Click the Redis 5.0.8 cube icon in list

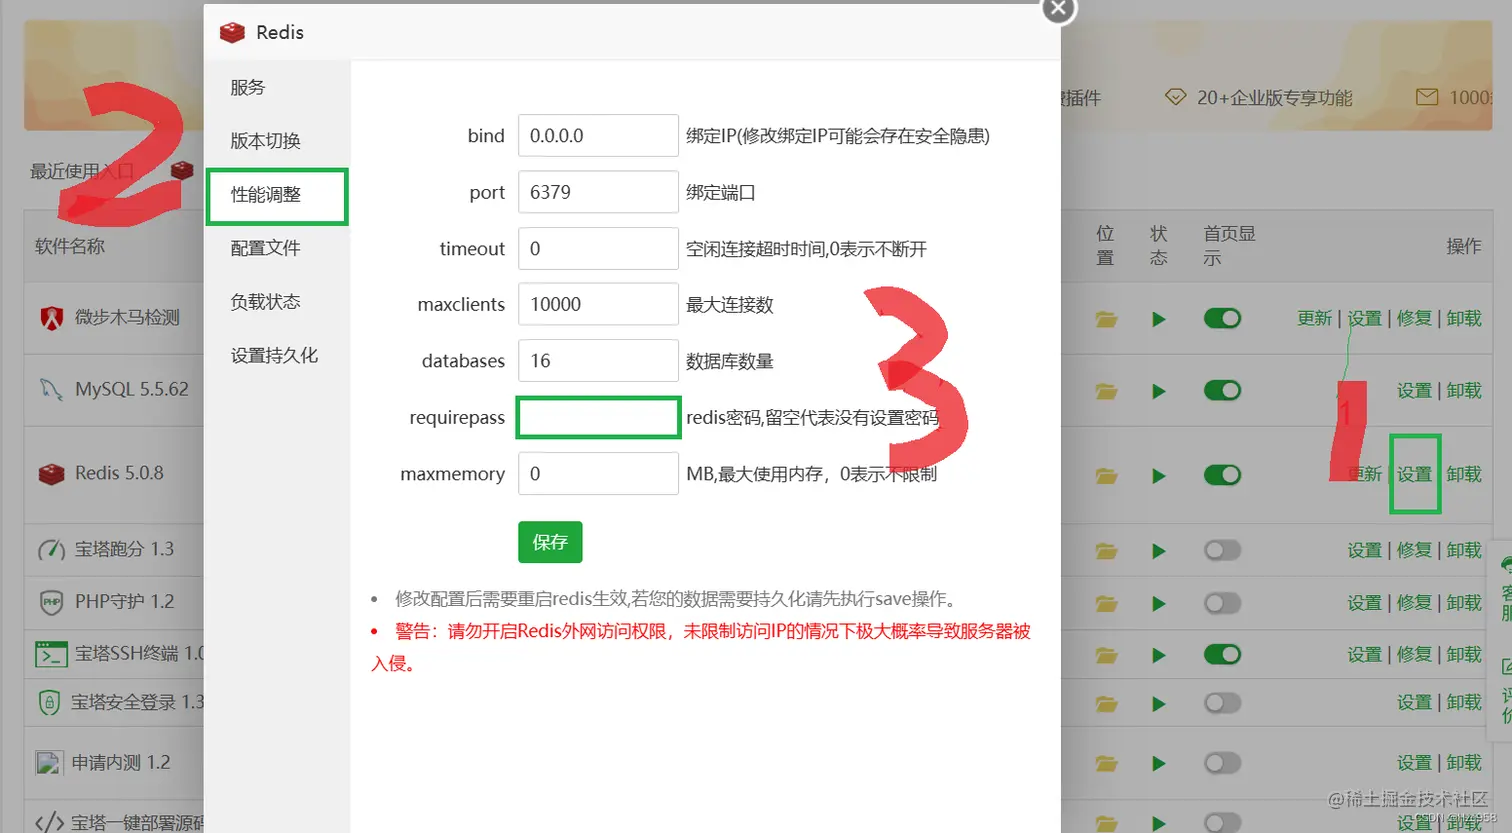tap(51, 474)
